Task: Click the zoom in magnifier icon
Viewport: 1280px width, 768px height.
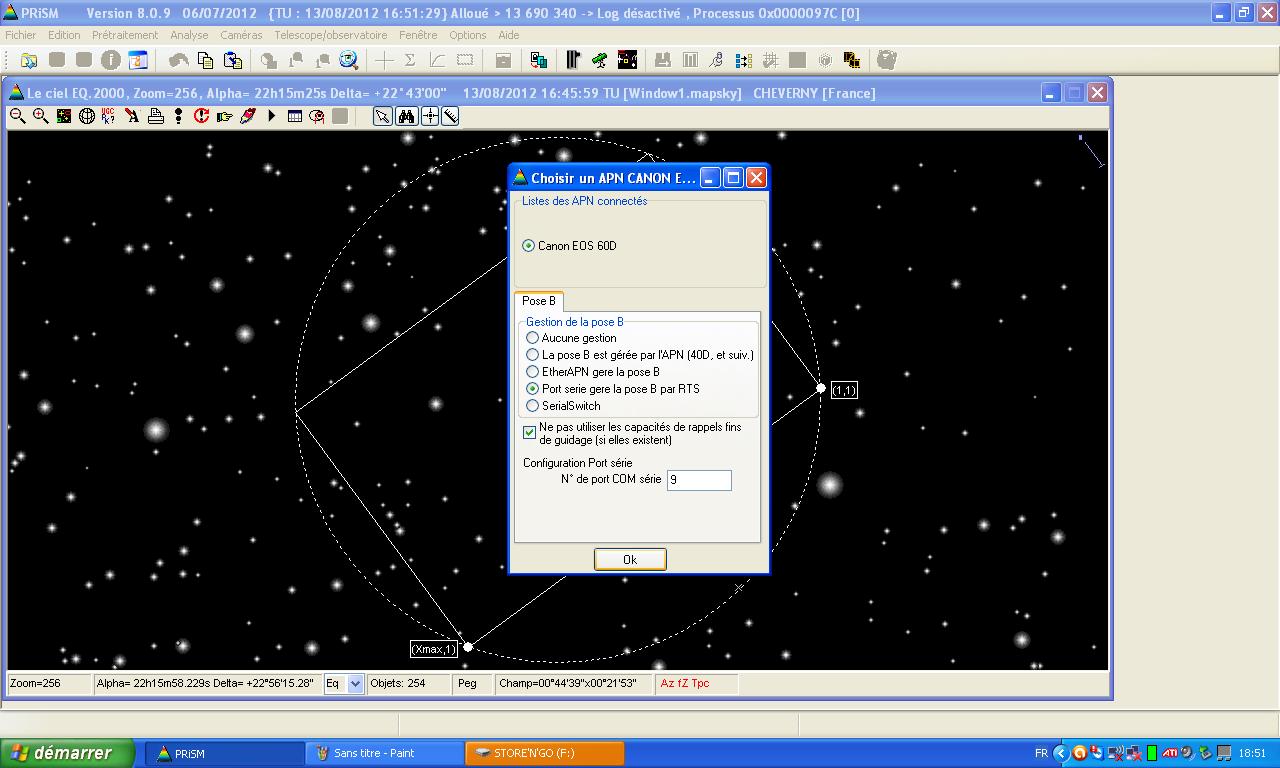Action: point(40,116)
